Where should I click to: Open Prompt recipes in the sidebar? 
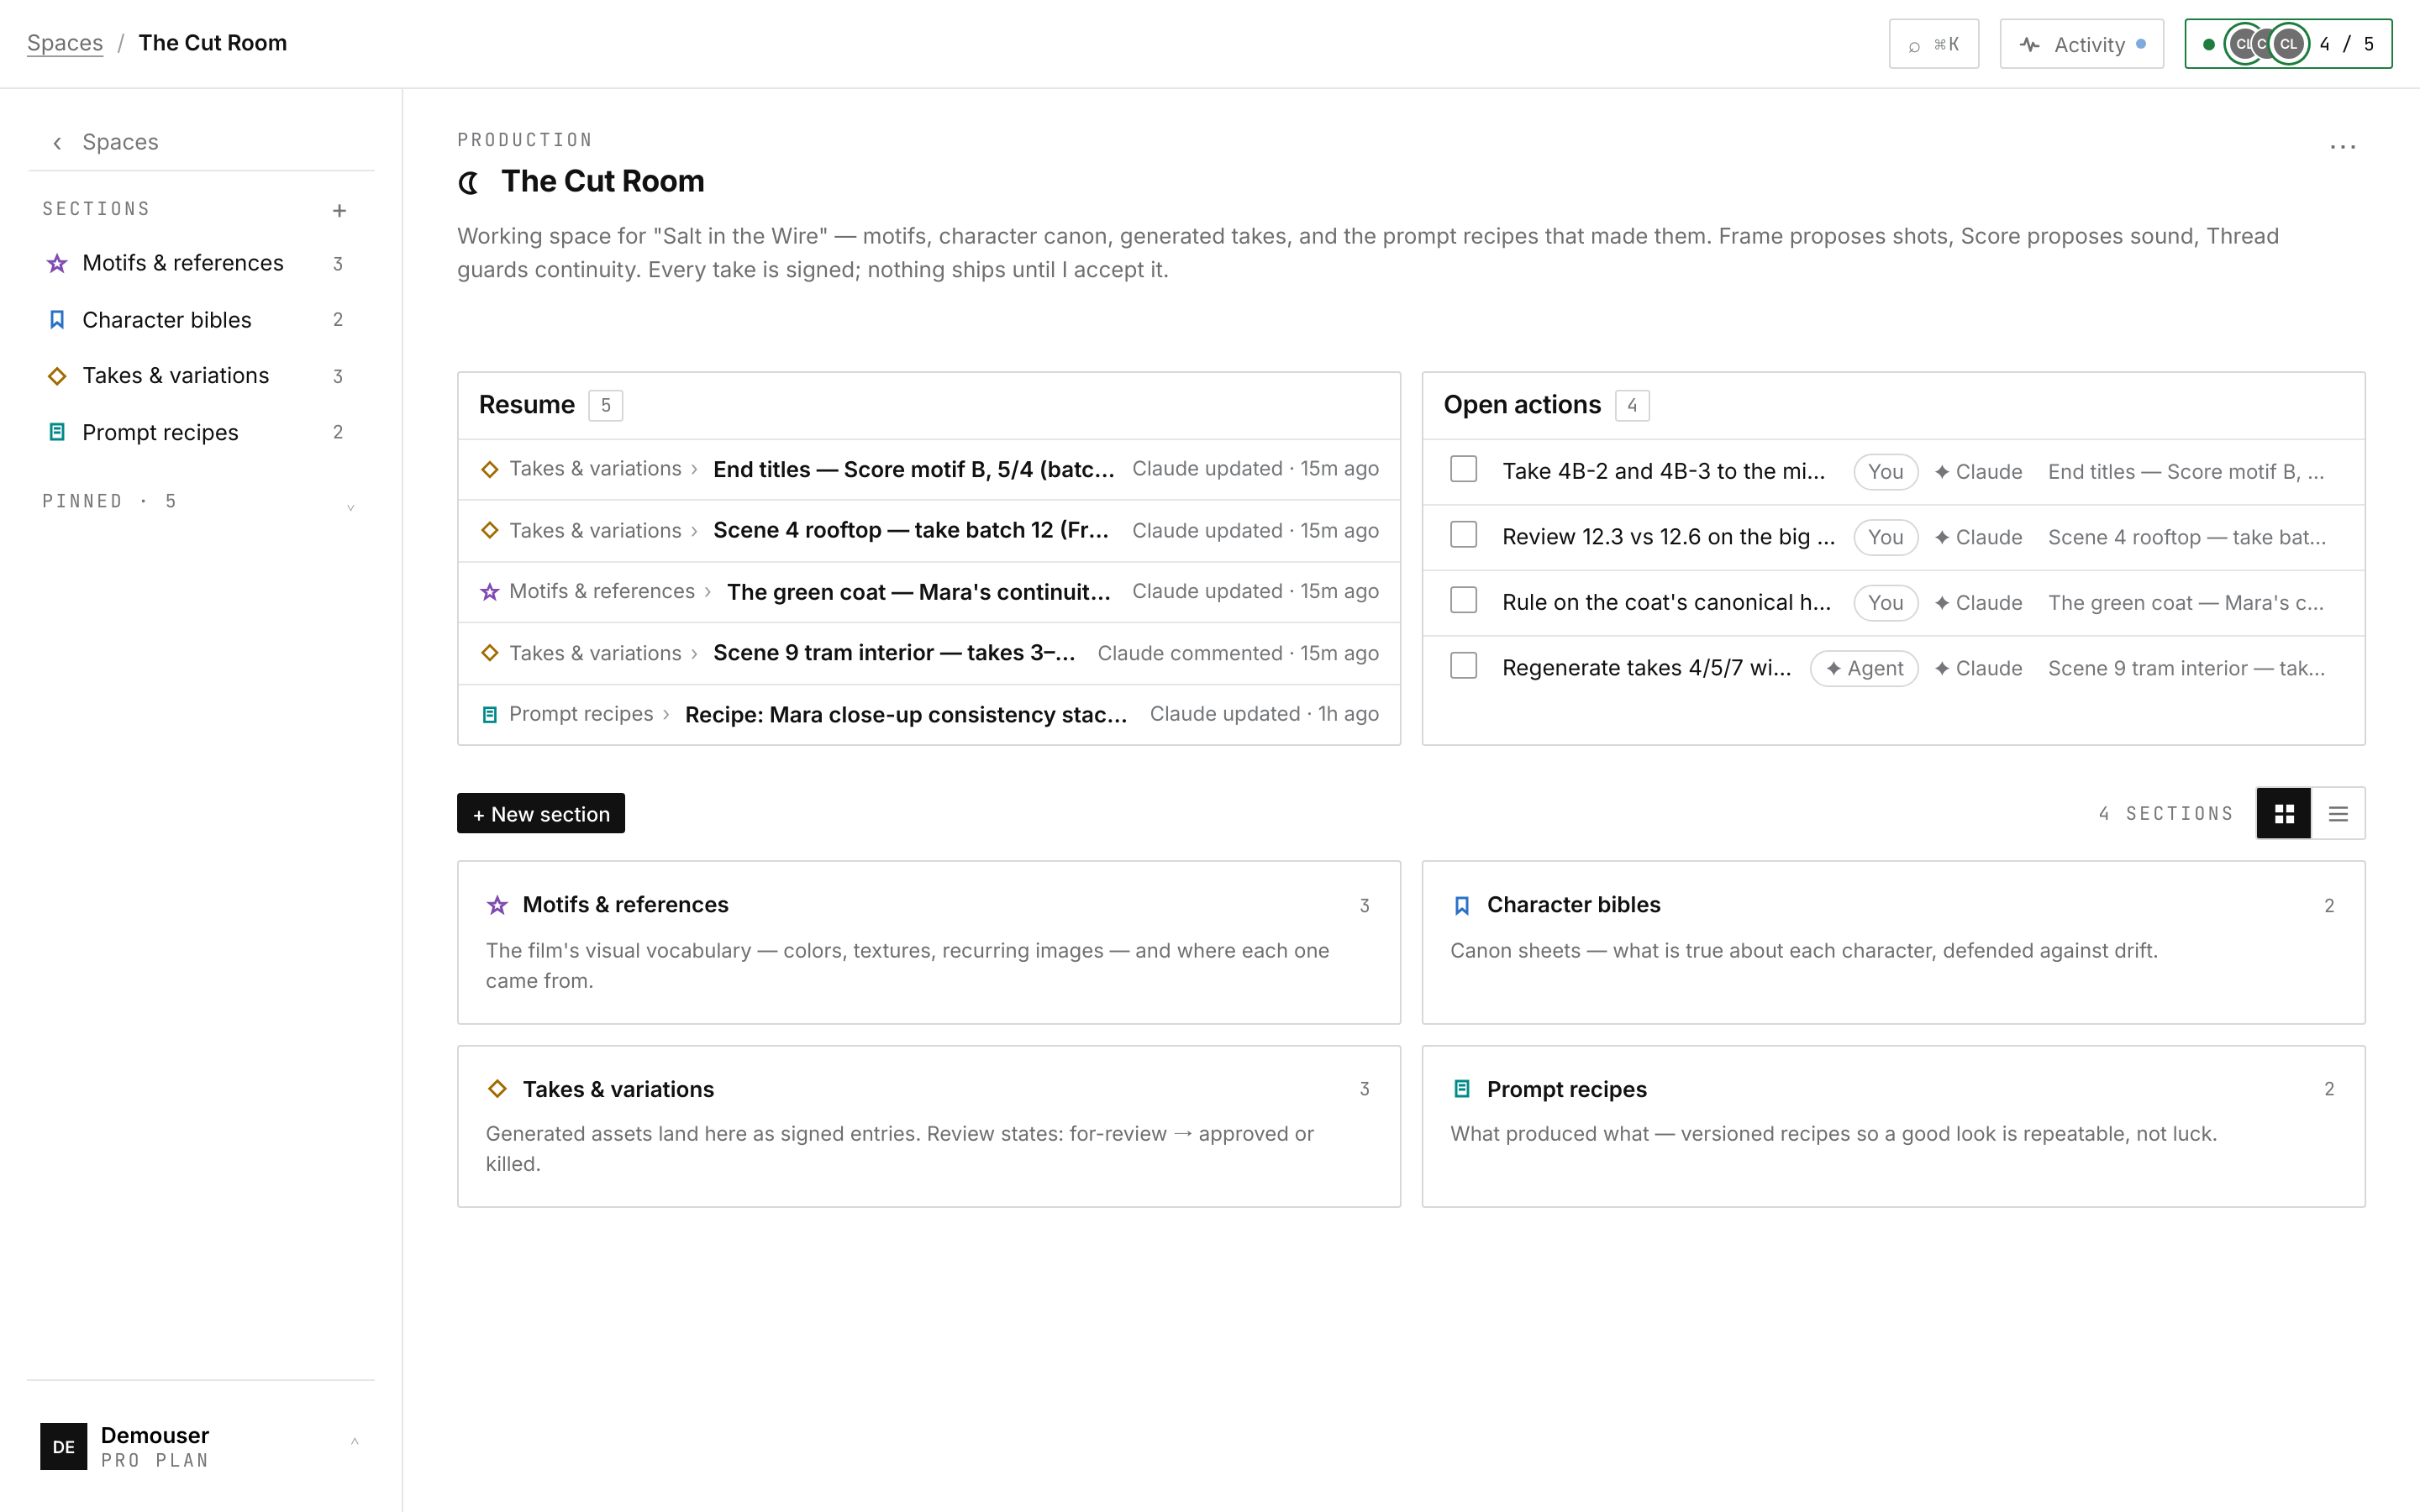(x=200, y=432)
